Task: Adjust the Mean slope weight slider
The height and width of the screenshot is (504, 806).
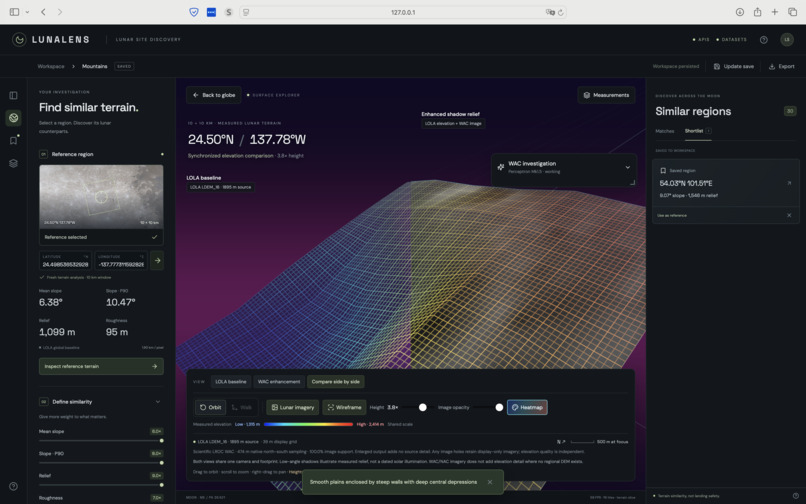Action: click(x=101, y=441)
